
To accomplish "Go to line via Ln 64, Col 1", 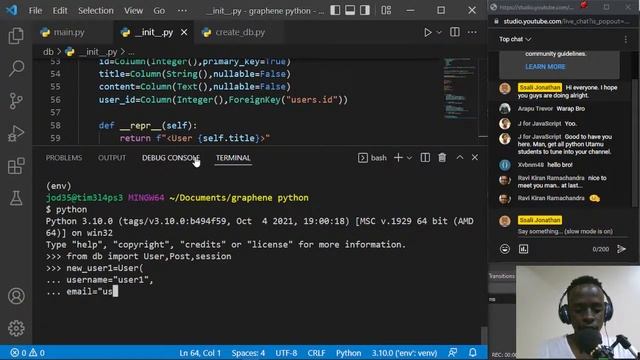I will 200,353.
